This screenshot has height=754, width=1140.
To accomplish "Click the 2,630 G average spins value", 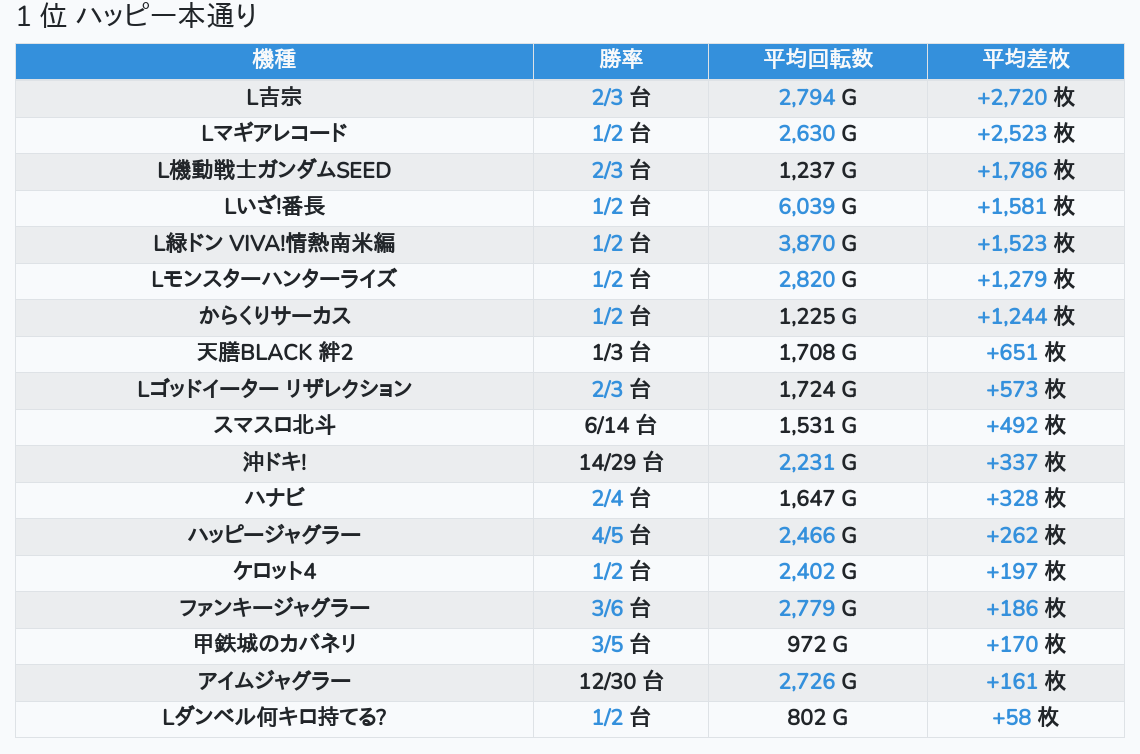I will click(x=817, y=134).
